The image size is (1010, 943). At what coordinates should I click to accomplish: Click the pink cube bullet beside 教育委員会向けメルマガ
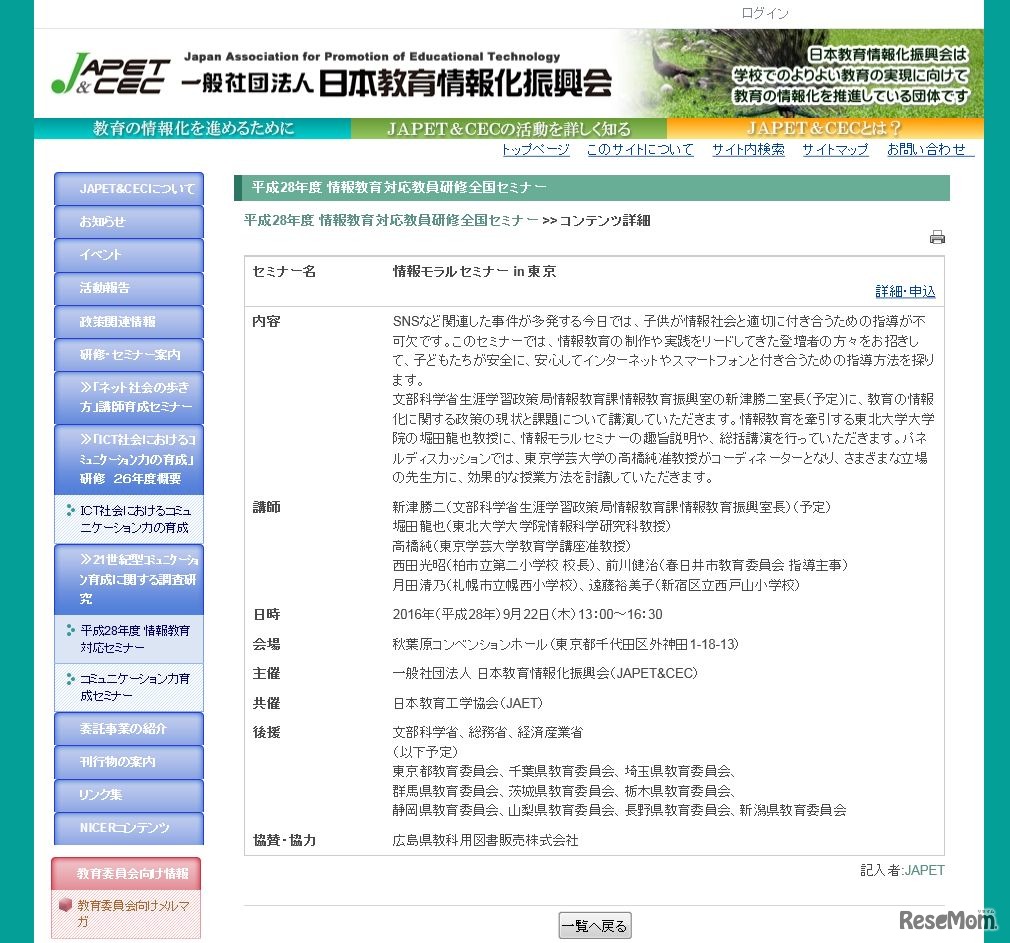click(65, 905)
